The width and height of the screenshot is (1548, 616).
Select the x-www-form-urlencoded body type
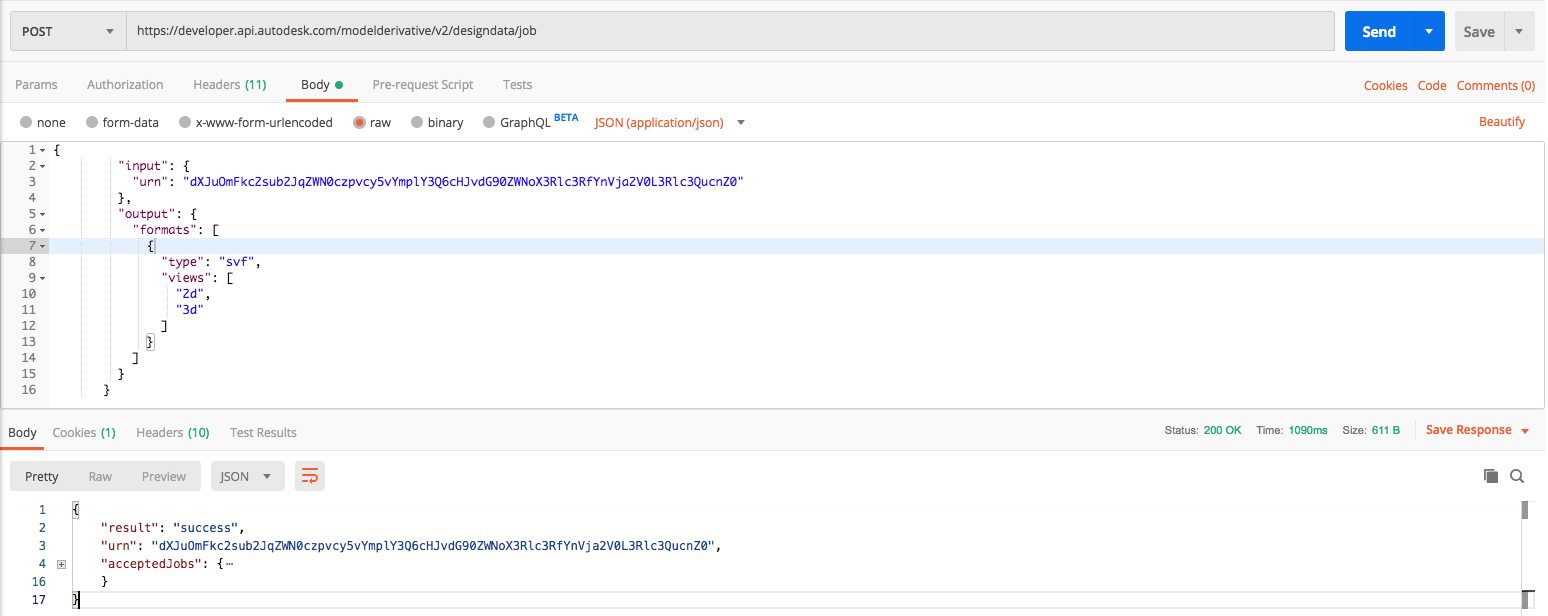(x=255, y=123)
